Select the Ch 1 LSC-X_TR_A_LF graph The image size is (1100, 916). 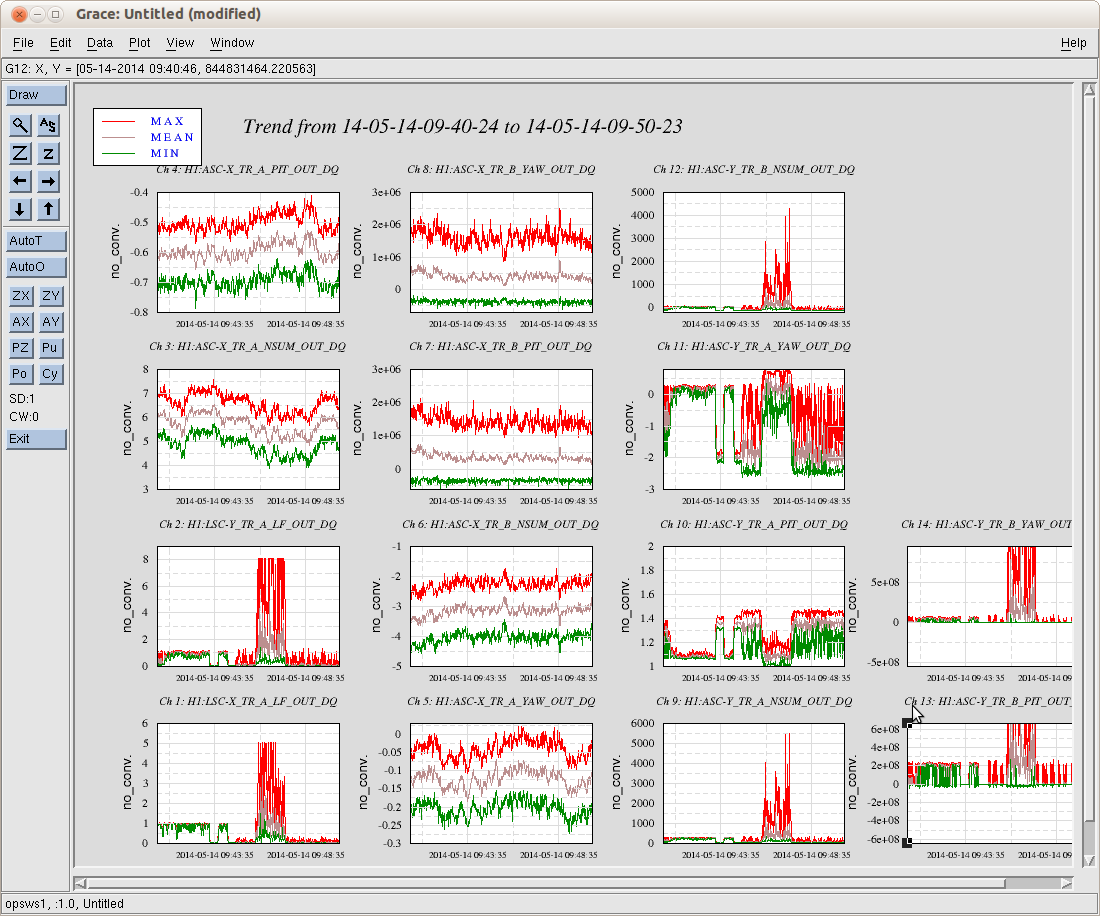[248, 783]
